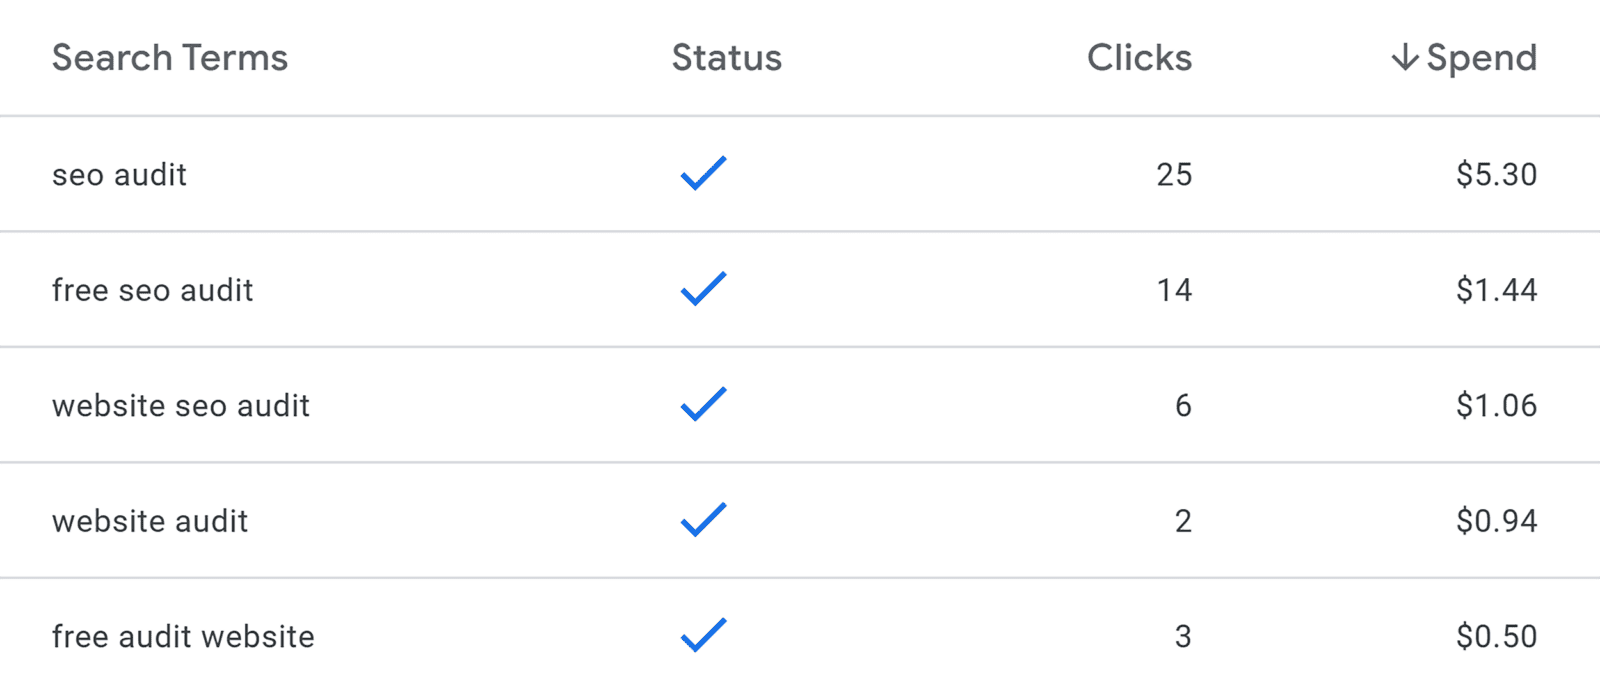Sort by clicking the Search Terms header
Viewport: 1600px width, 692px height.
170,58
